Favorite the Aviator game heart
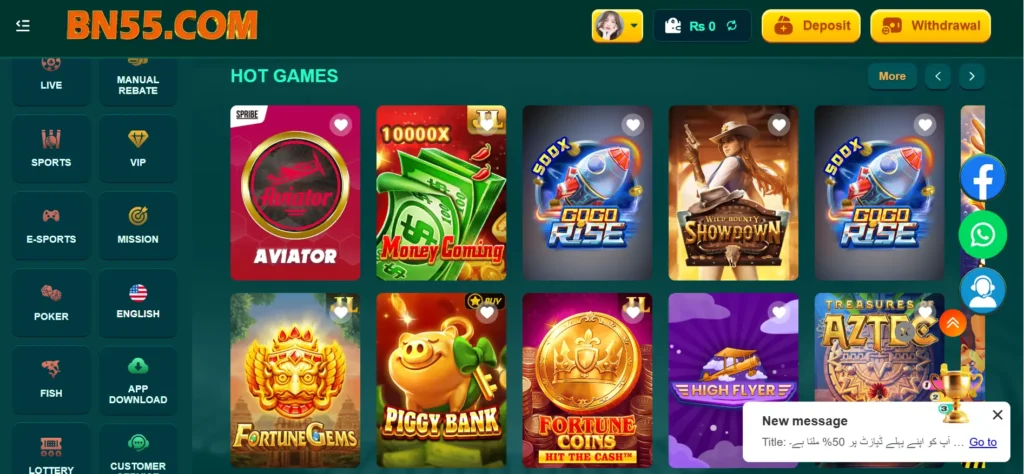Viewport: 1024px width, 474px height. 340,125
